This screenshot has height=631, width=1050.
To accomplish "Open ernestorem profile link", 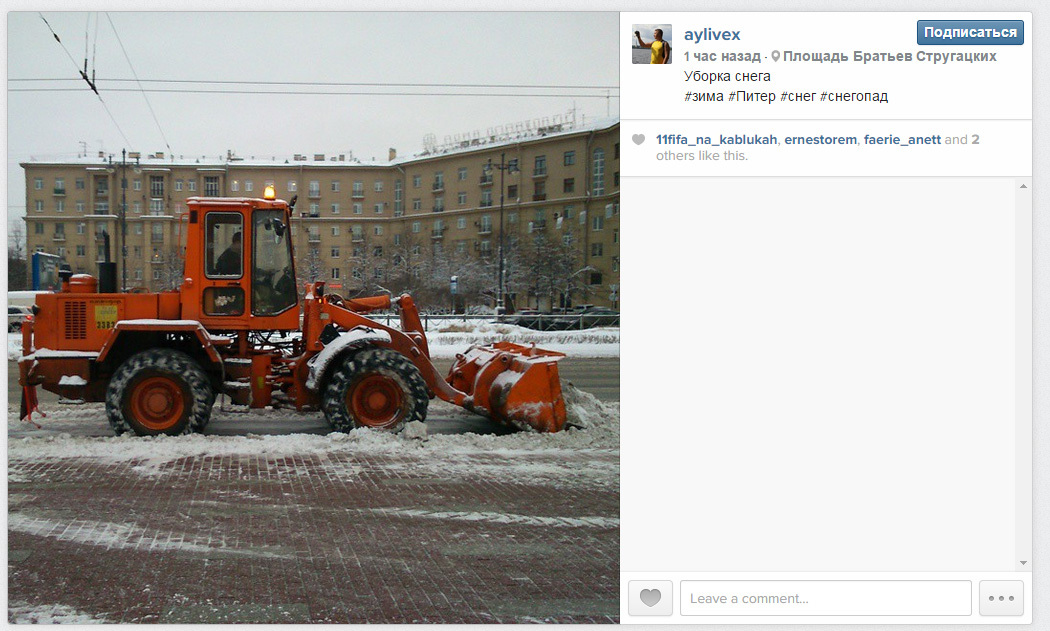I will click(820, 139).
